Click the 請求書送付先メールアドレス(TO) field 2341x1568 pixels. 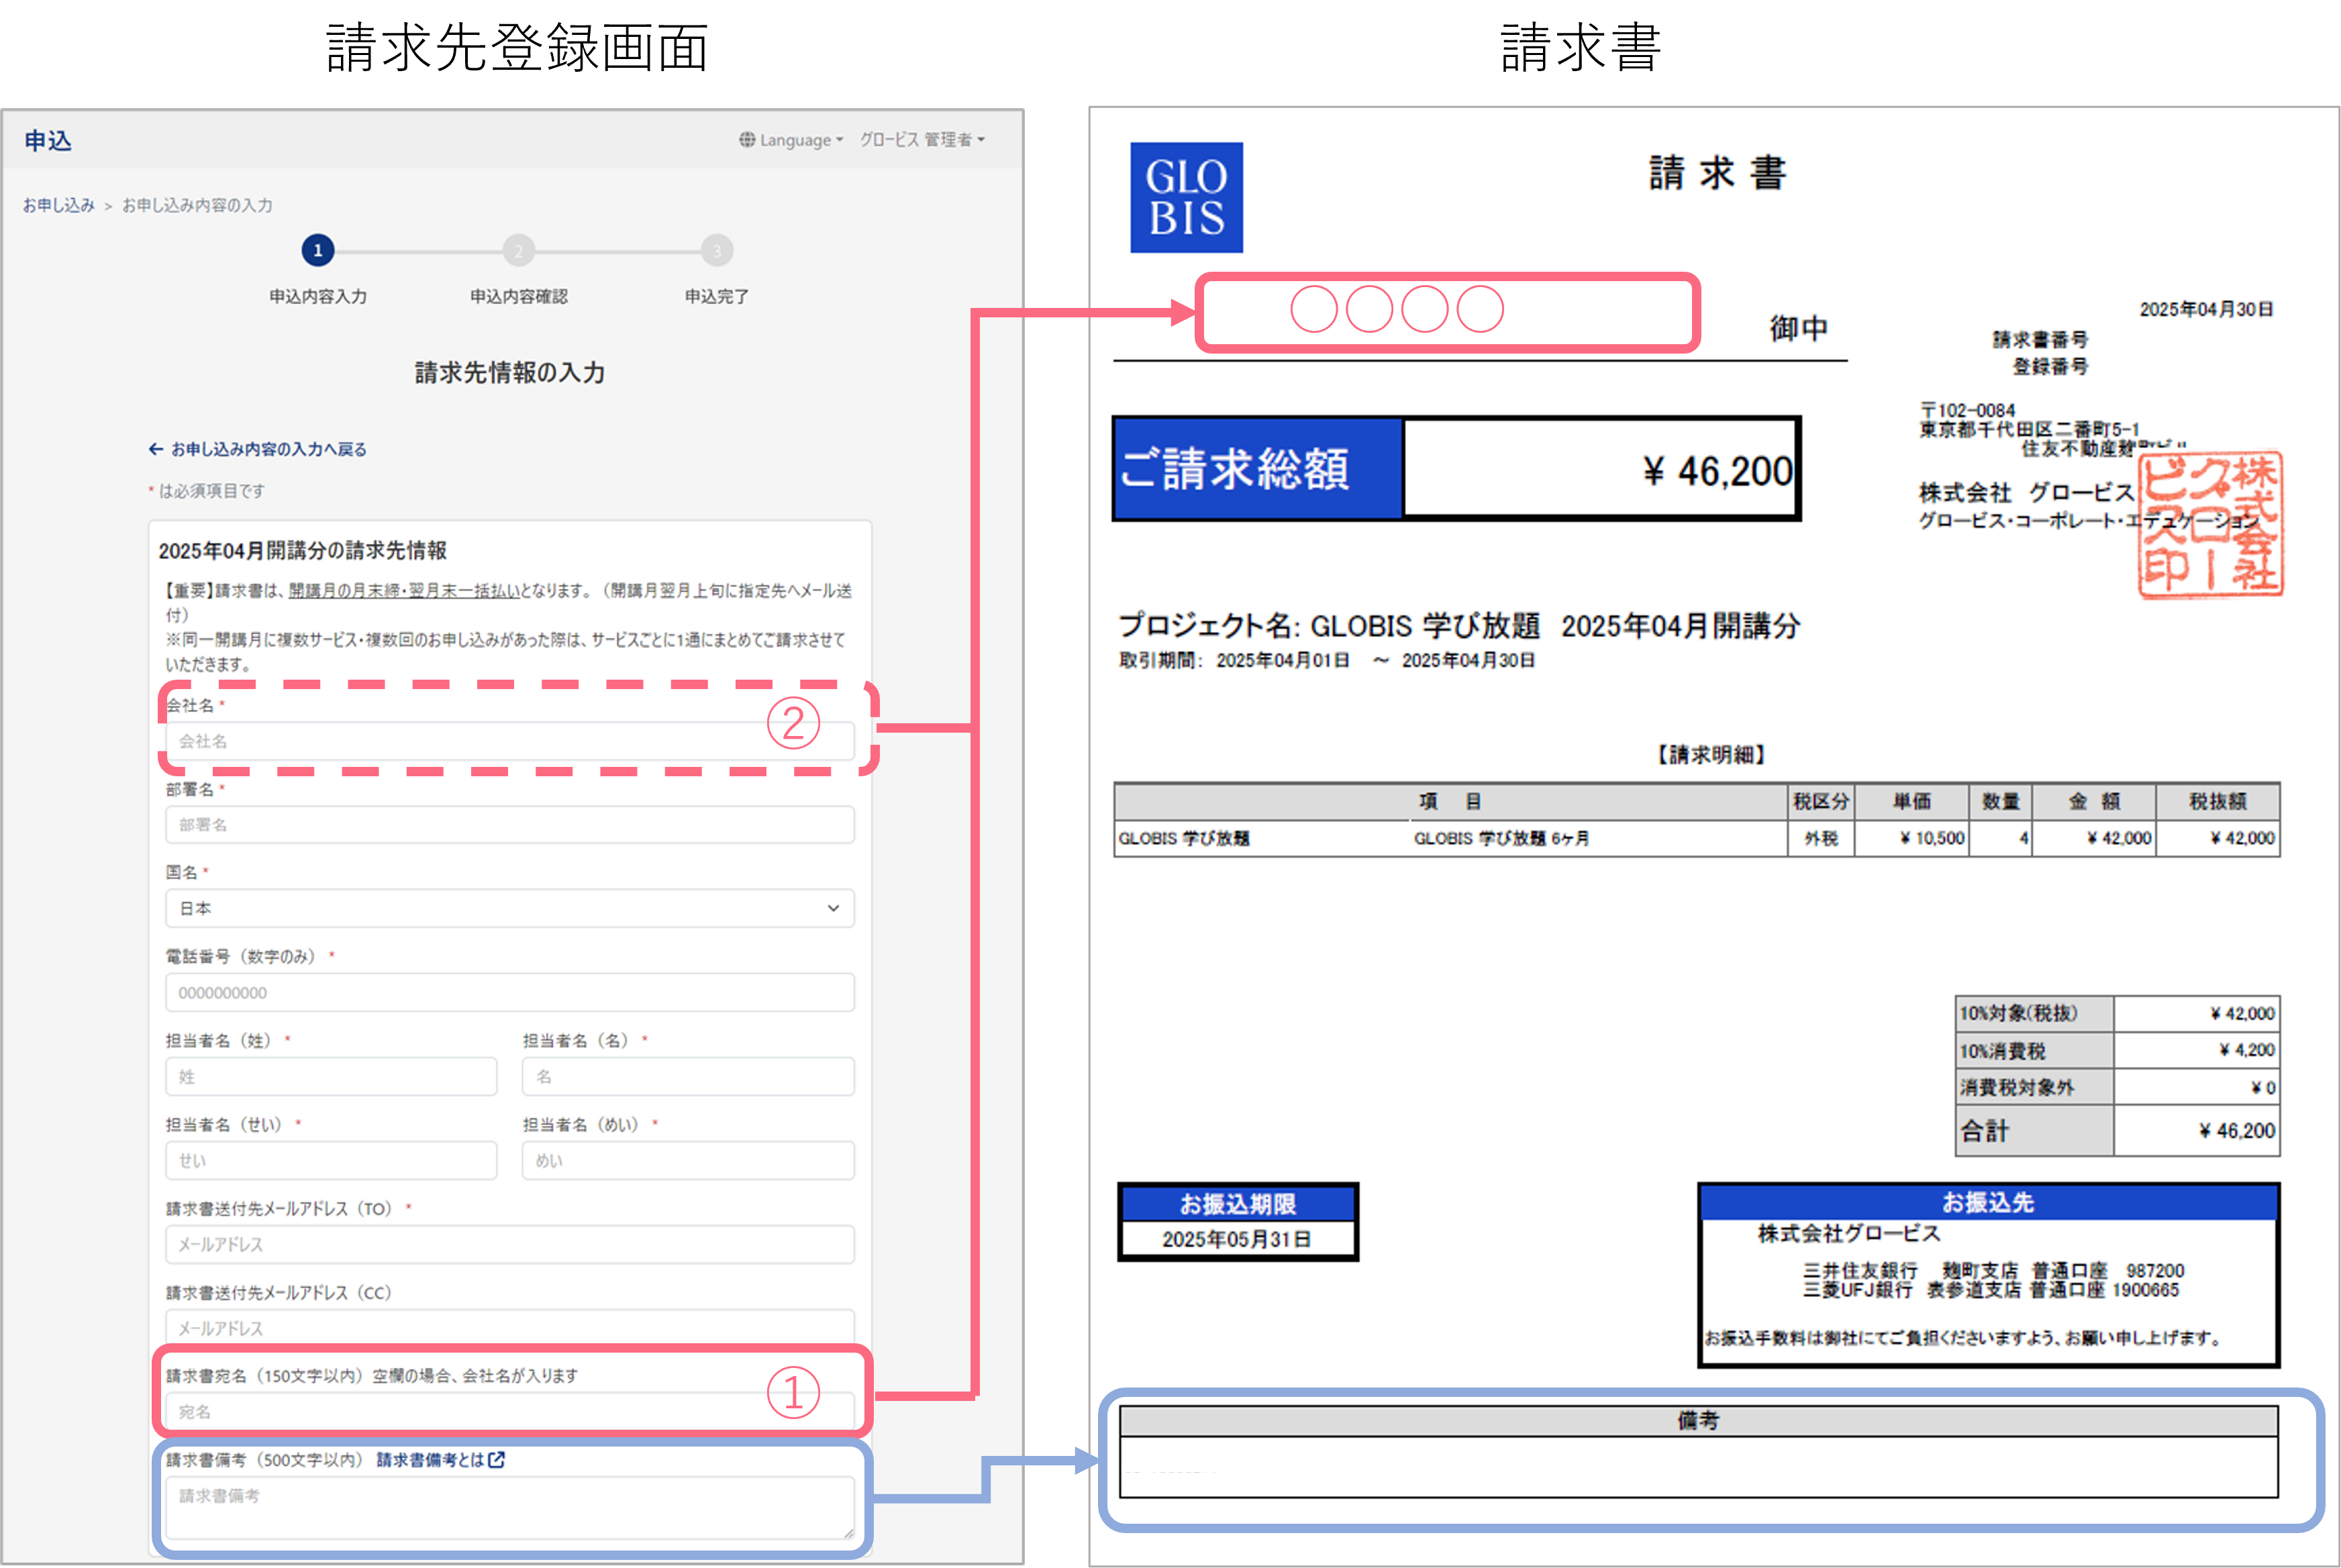[510, 1245]
